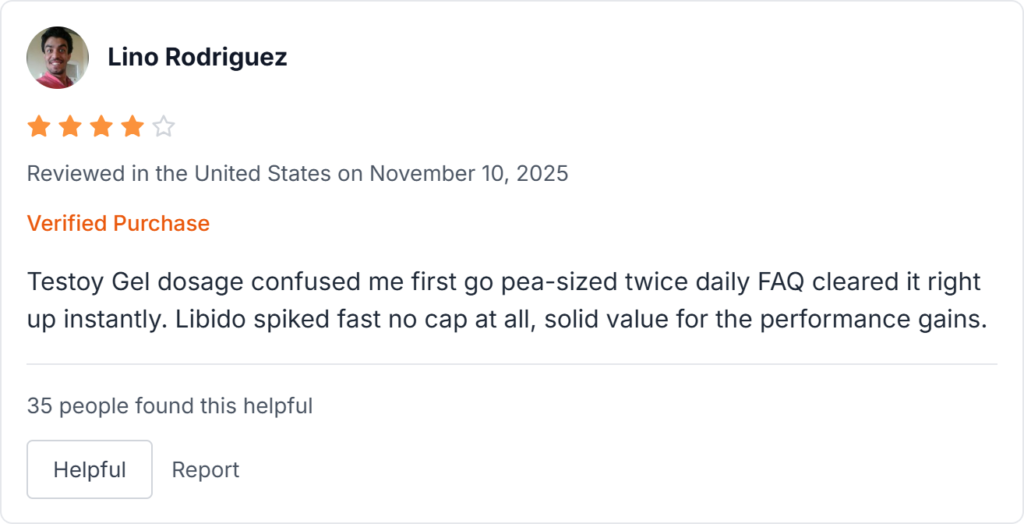
Task: Click the third filled rating star
Action: click(x=101, y=127)
